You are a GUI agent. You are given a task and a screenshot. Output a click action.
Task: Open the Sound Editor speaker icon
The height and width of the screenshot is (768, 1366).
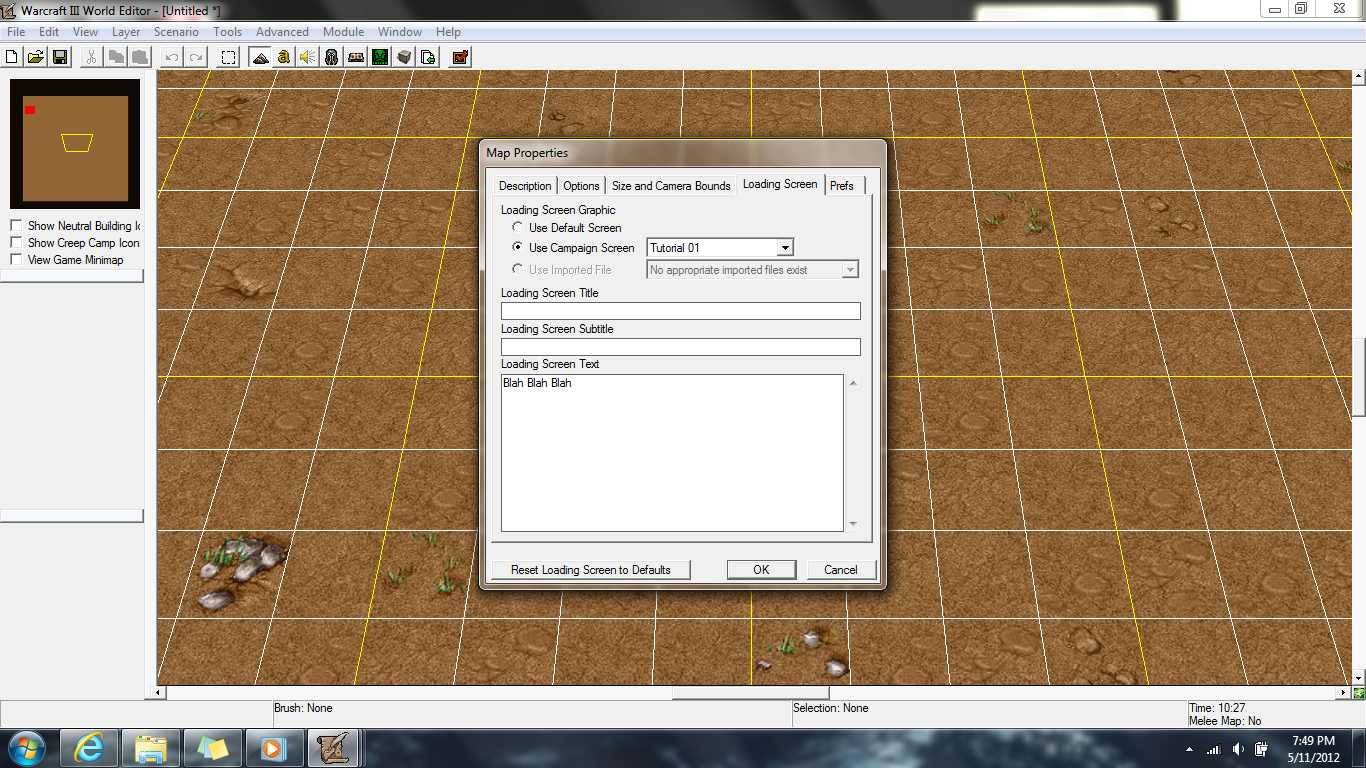[x=308, y=57]
